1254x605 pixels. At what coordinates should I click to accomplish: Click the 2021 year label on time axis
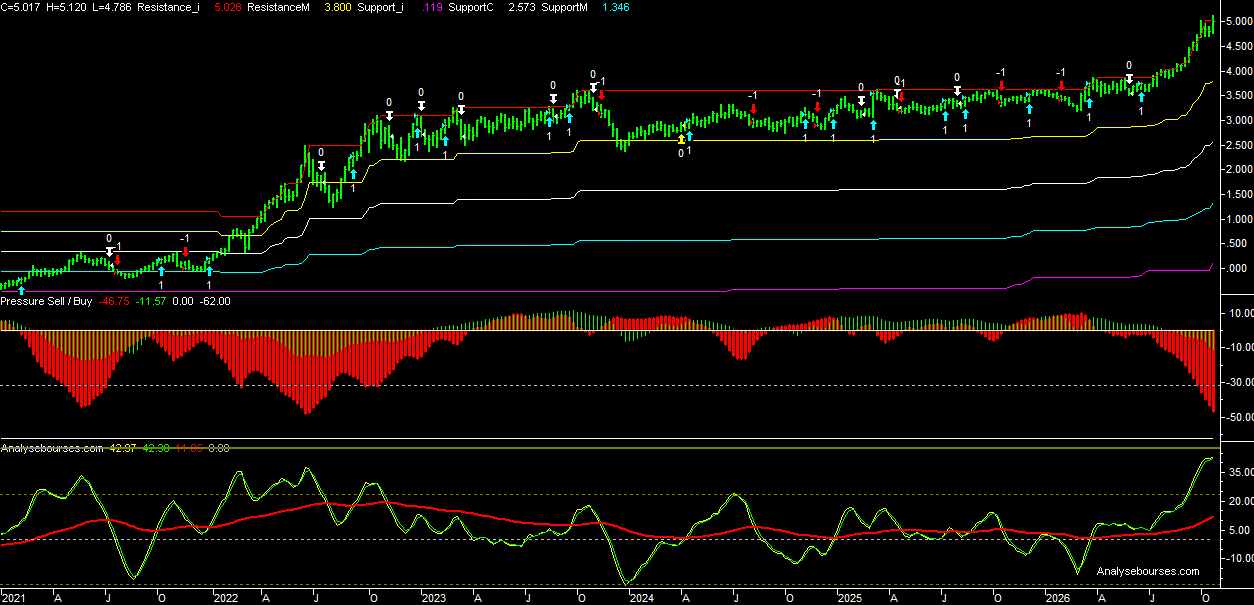coord(15,598)
